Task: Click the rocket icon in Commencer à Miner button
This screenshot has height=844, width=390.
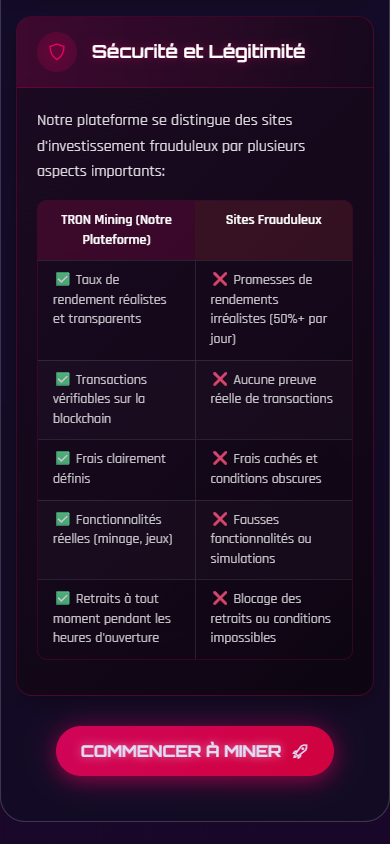Action: click(x=300, y=751)
